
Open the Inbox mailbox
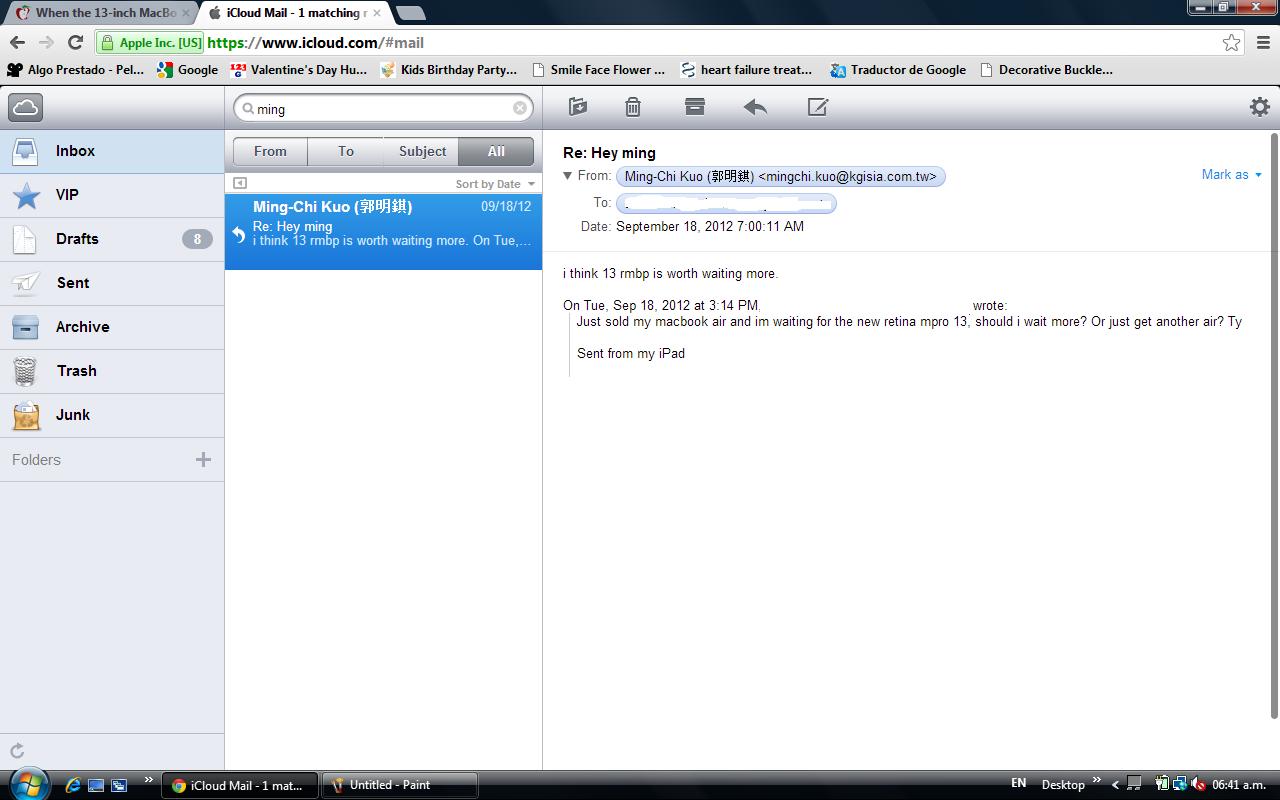click(x=112, y=151)
